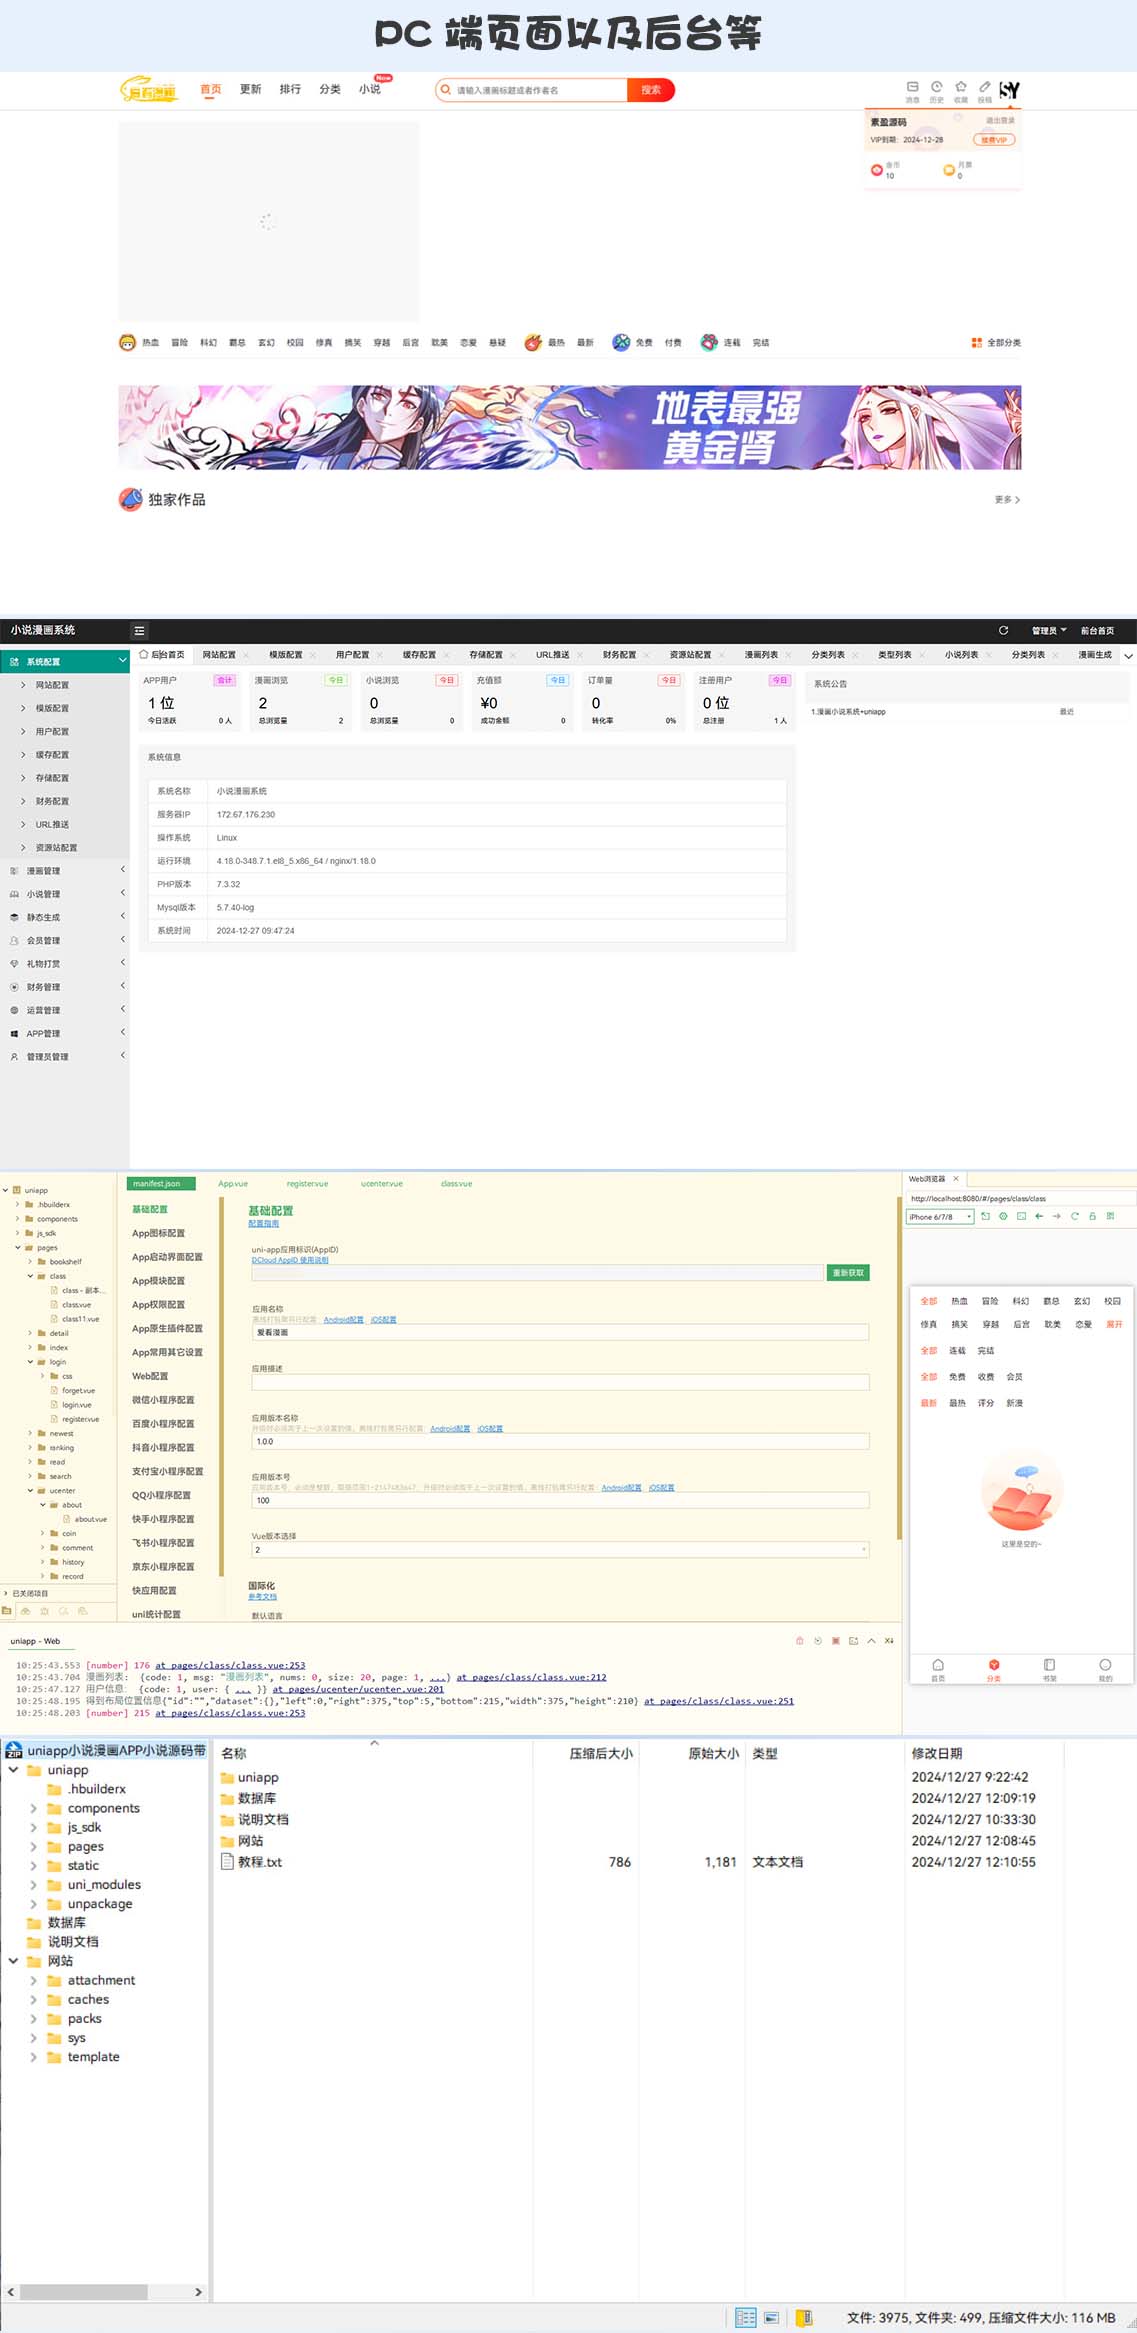
Task: Click the orange 搜索 search button
Action: [650, 90]
